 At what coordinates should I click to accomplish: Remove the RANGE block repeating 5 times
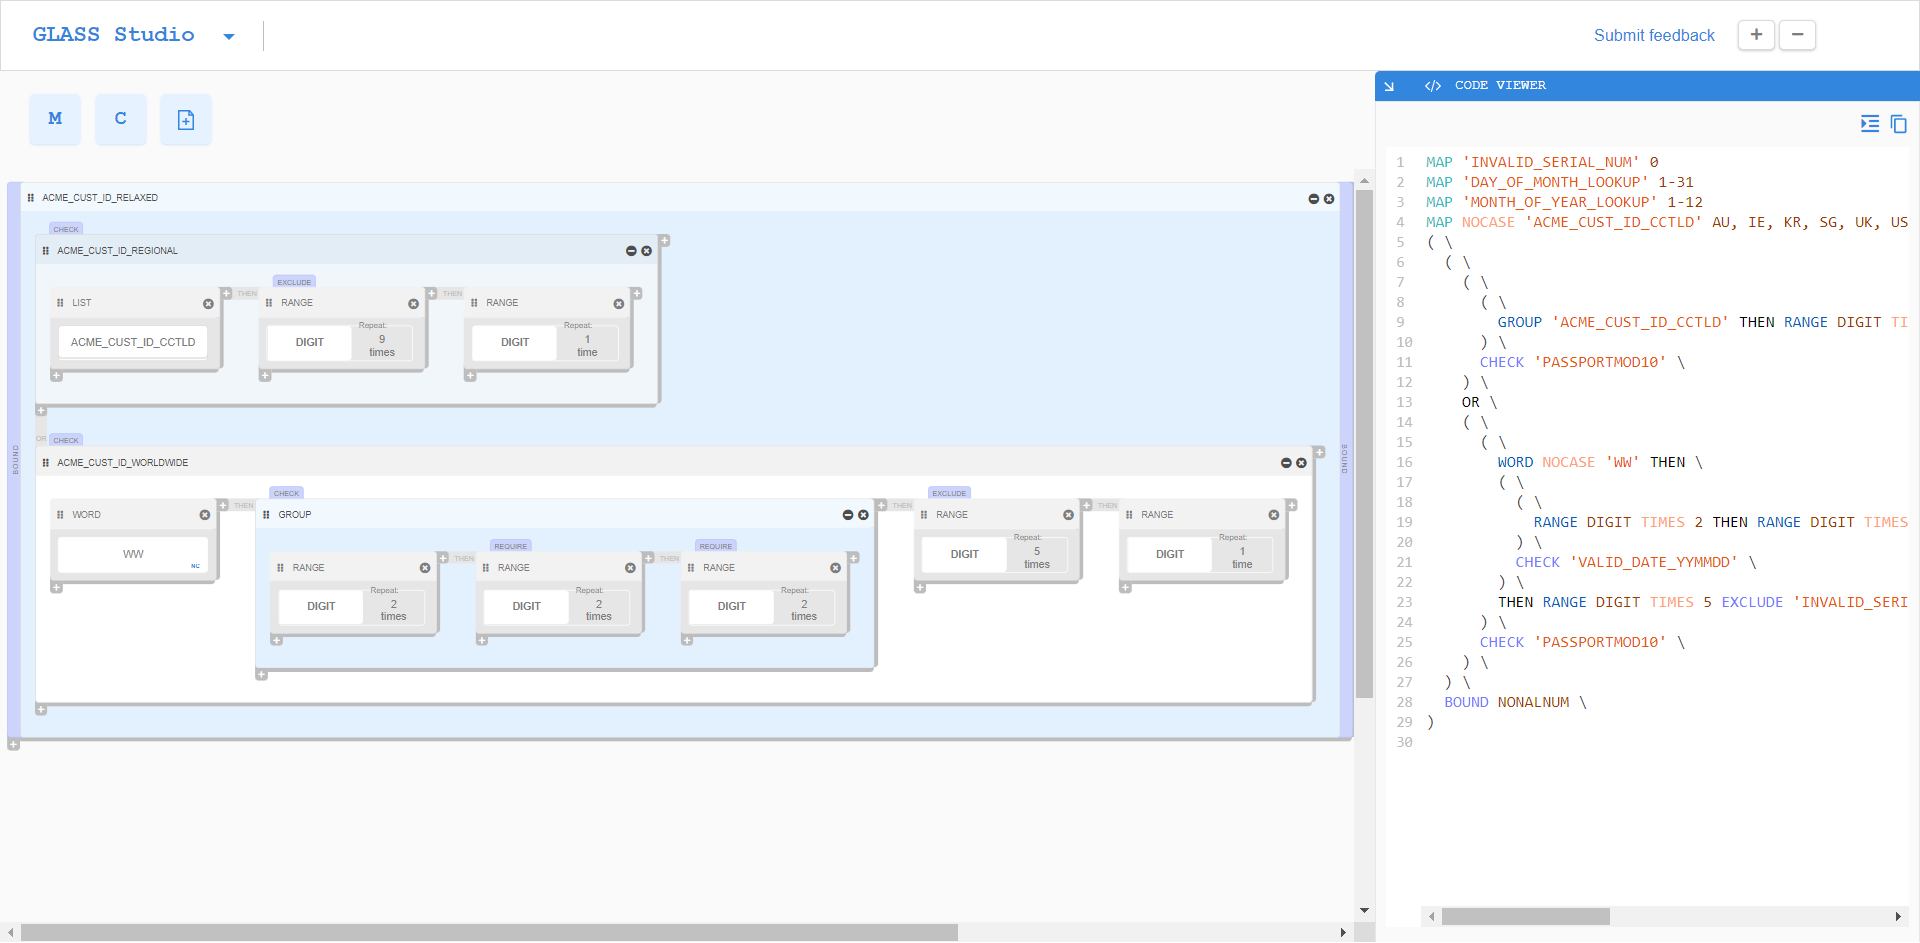pos(1068,515)
